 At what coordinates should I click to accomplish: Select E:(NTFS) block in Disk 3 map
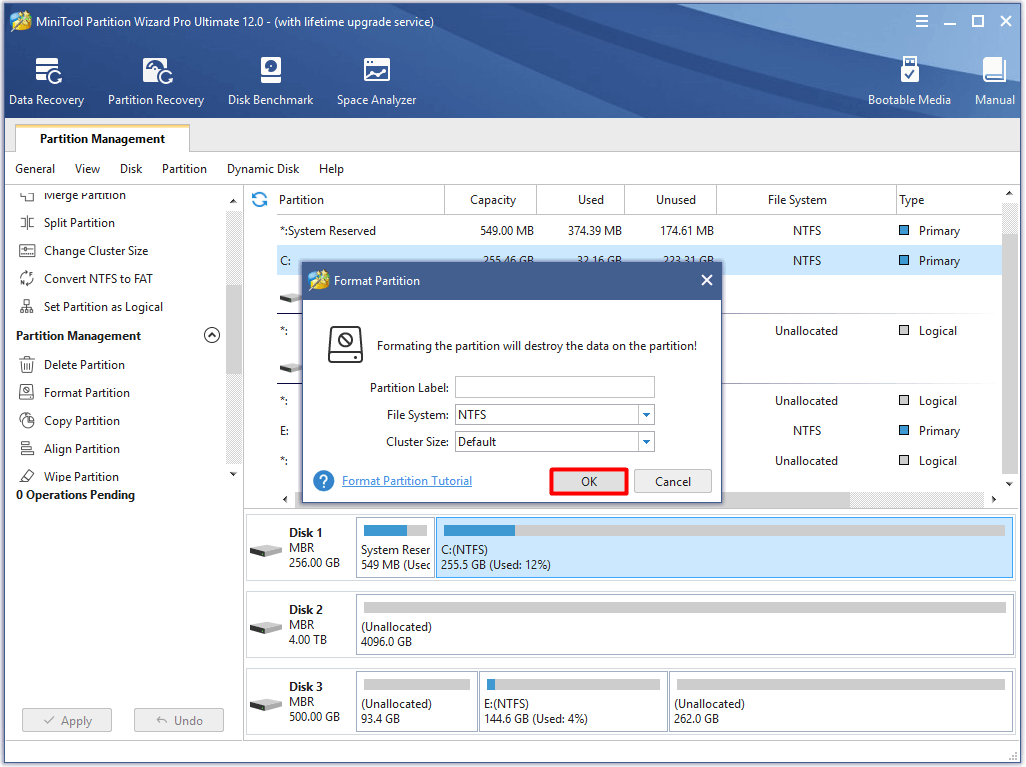coord(573,702)
